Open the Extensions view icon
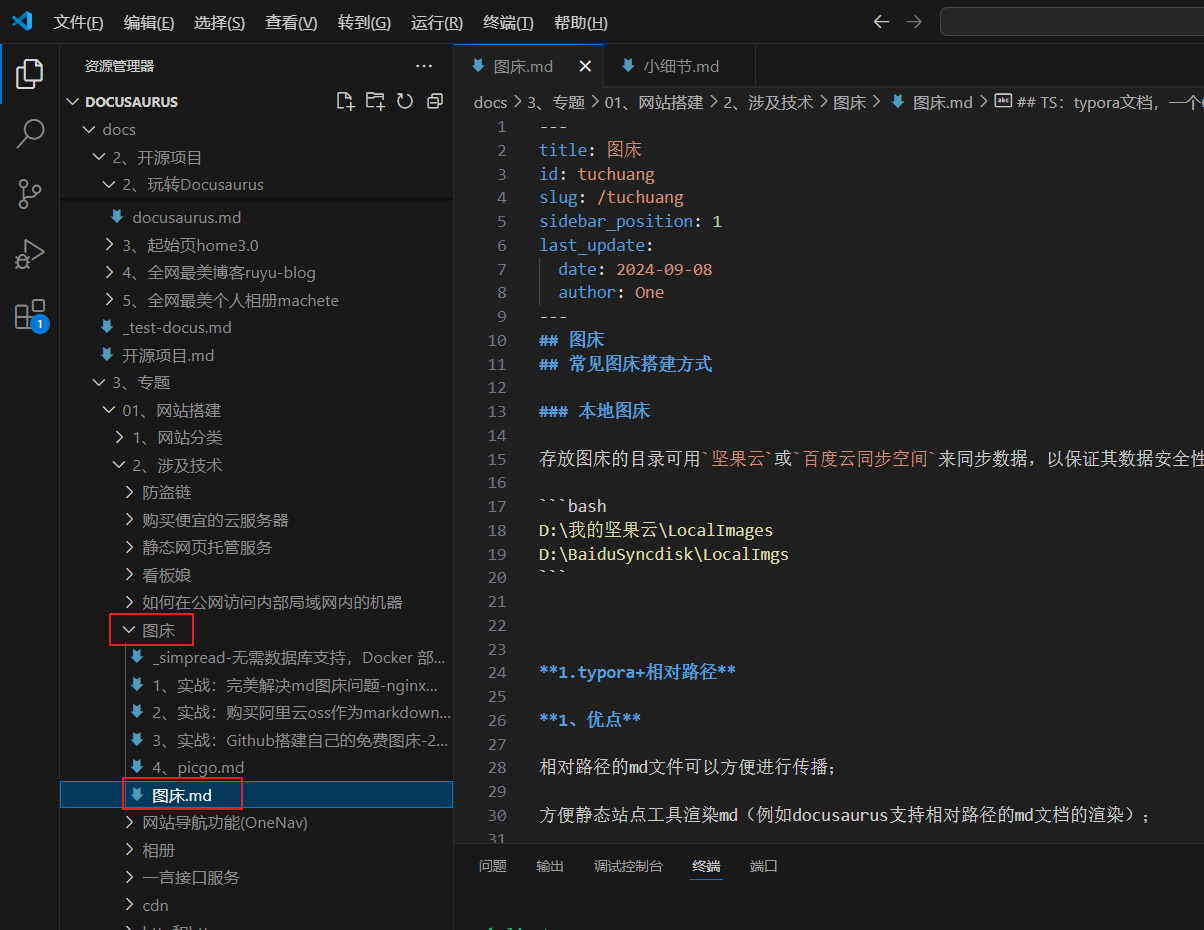The width and height of the screenshot is (1204, 930). (30, 314)
